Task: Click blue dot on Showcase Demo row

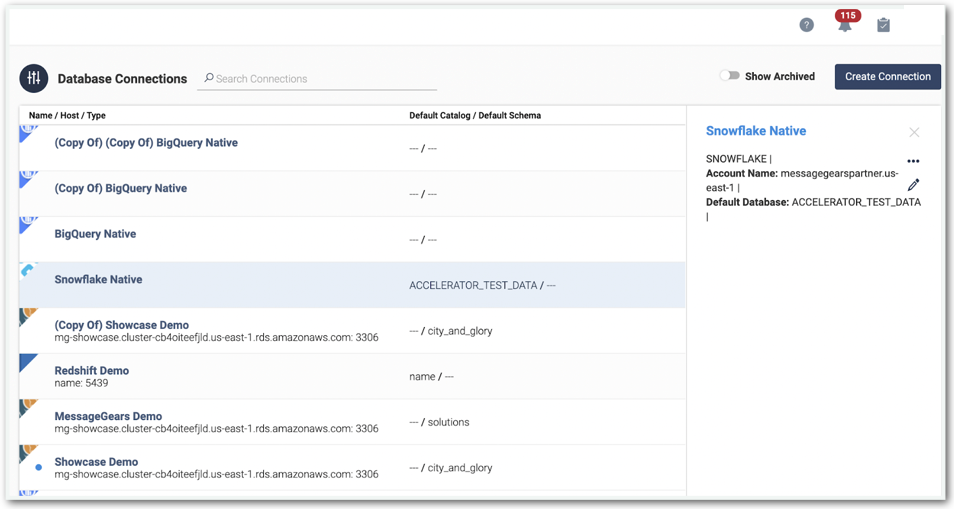Action: [x=38, y=468]
